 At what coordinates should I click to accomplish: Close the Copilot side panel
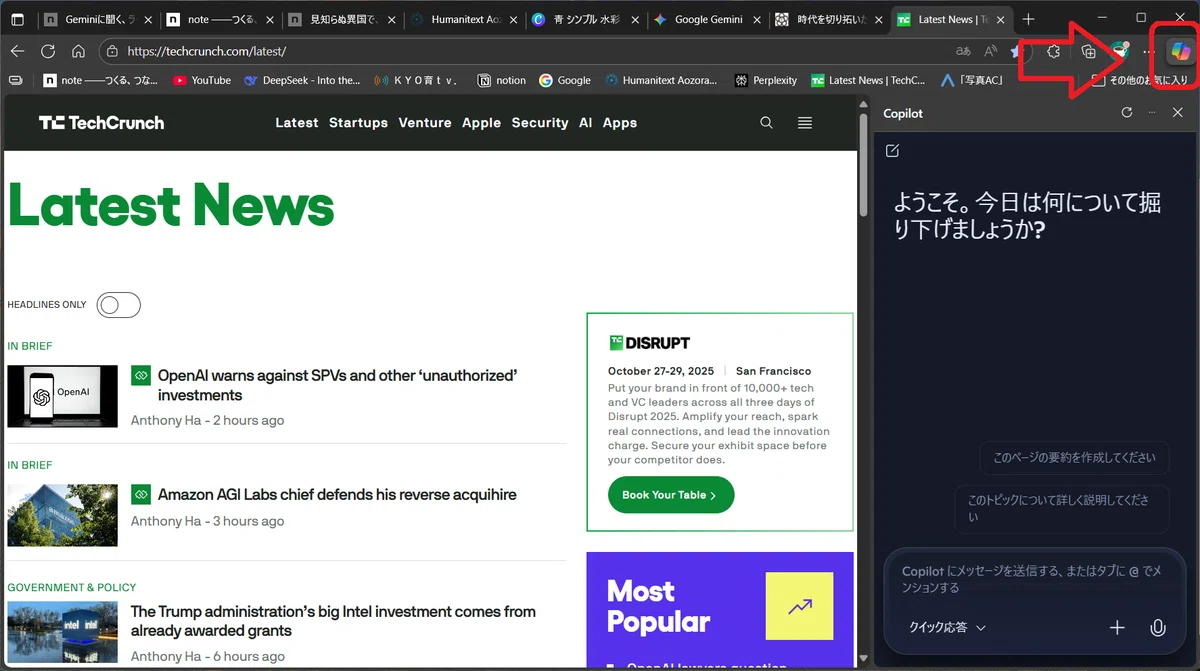1177,113
